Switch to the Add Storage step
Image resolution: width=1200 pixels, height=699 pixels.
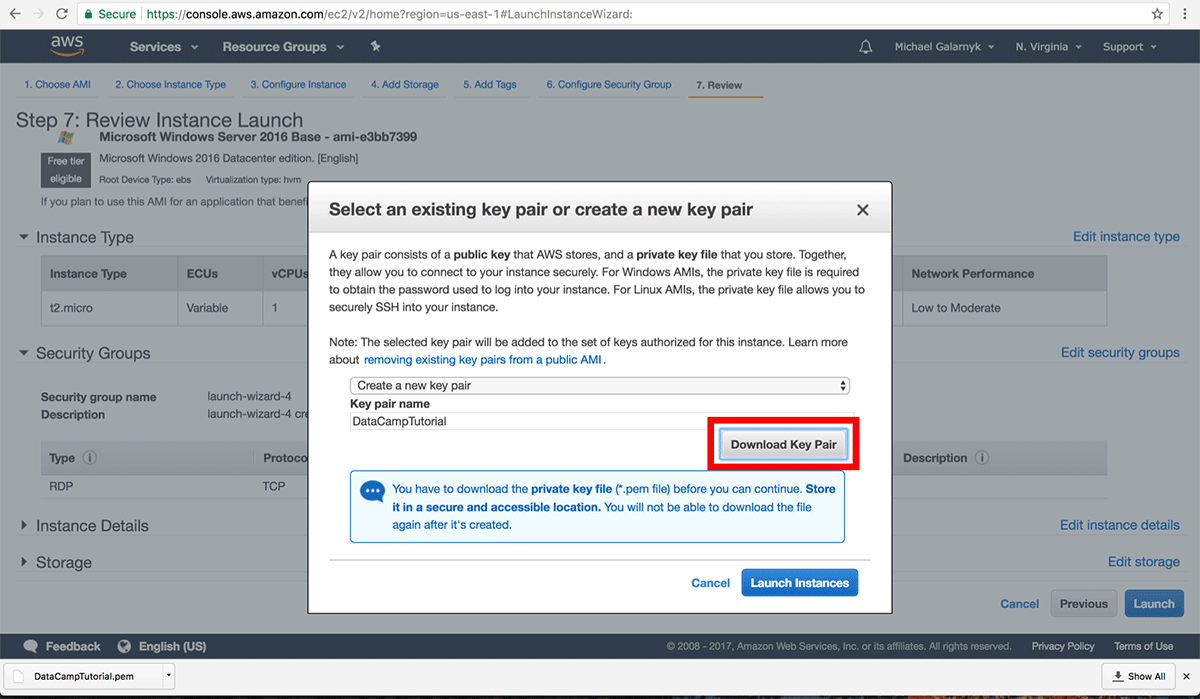(x=405, y=85)
